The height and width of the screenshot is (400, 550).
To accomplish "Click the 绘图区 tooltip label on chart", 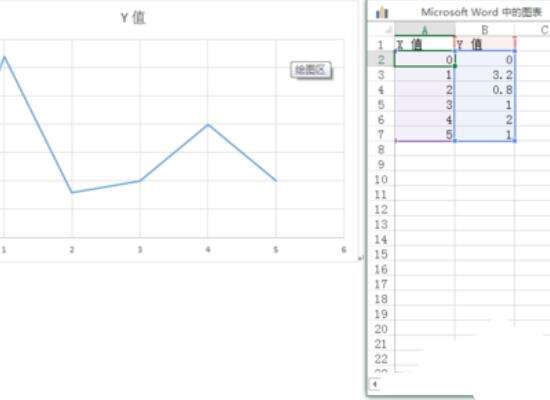I will 311,70.
